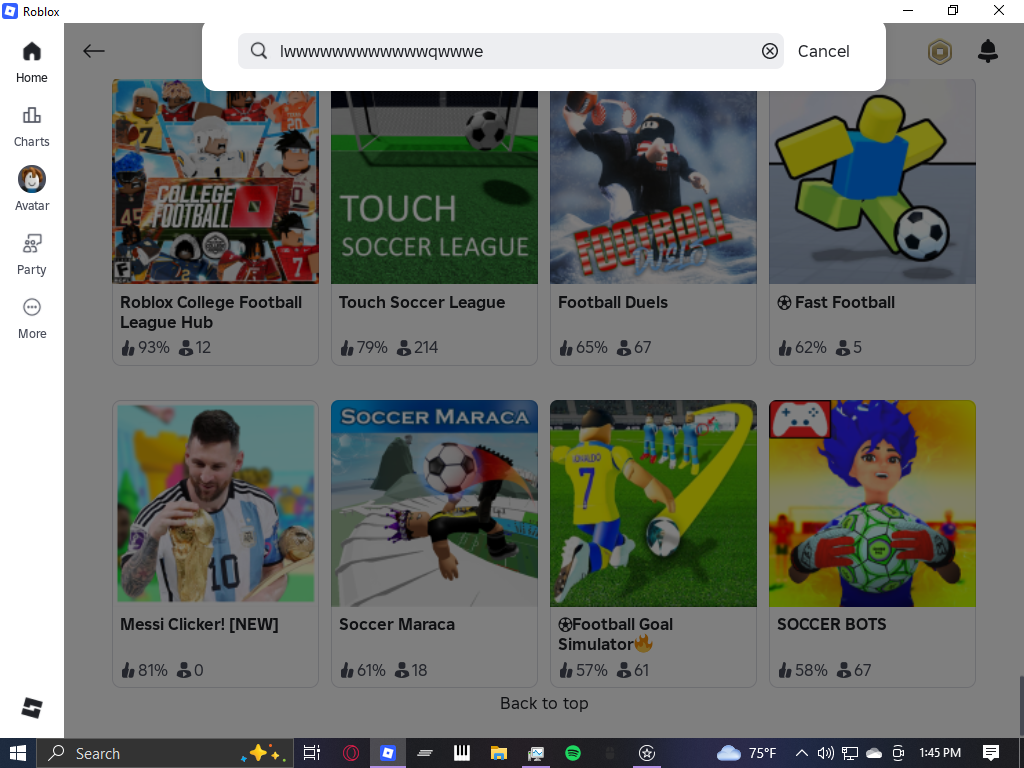Click the 'Football Duels' title text
This screenshot has height=768, width=1024.
pos(613,302)
